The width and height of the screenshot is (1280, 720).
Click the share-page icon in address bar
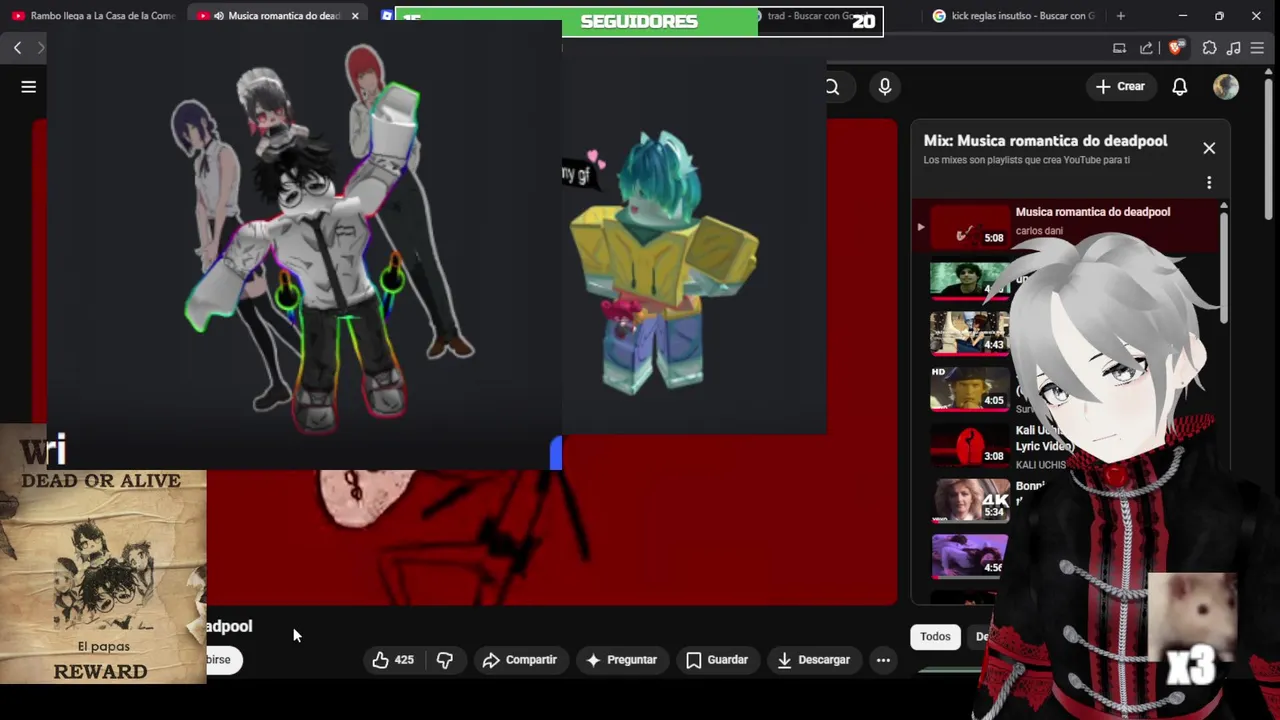(1146, 48)
